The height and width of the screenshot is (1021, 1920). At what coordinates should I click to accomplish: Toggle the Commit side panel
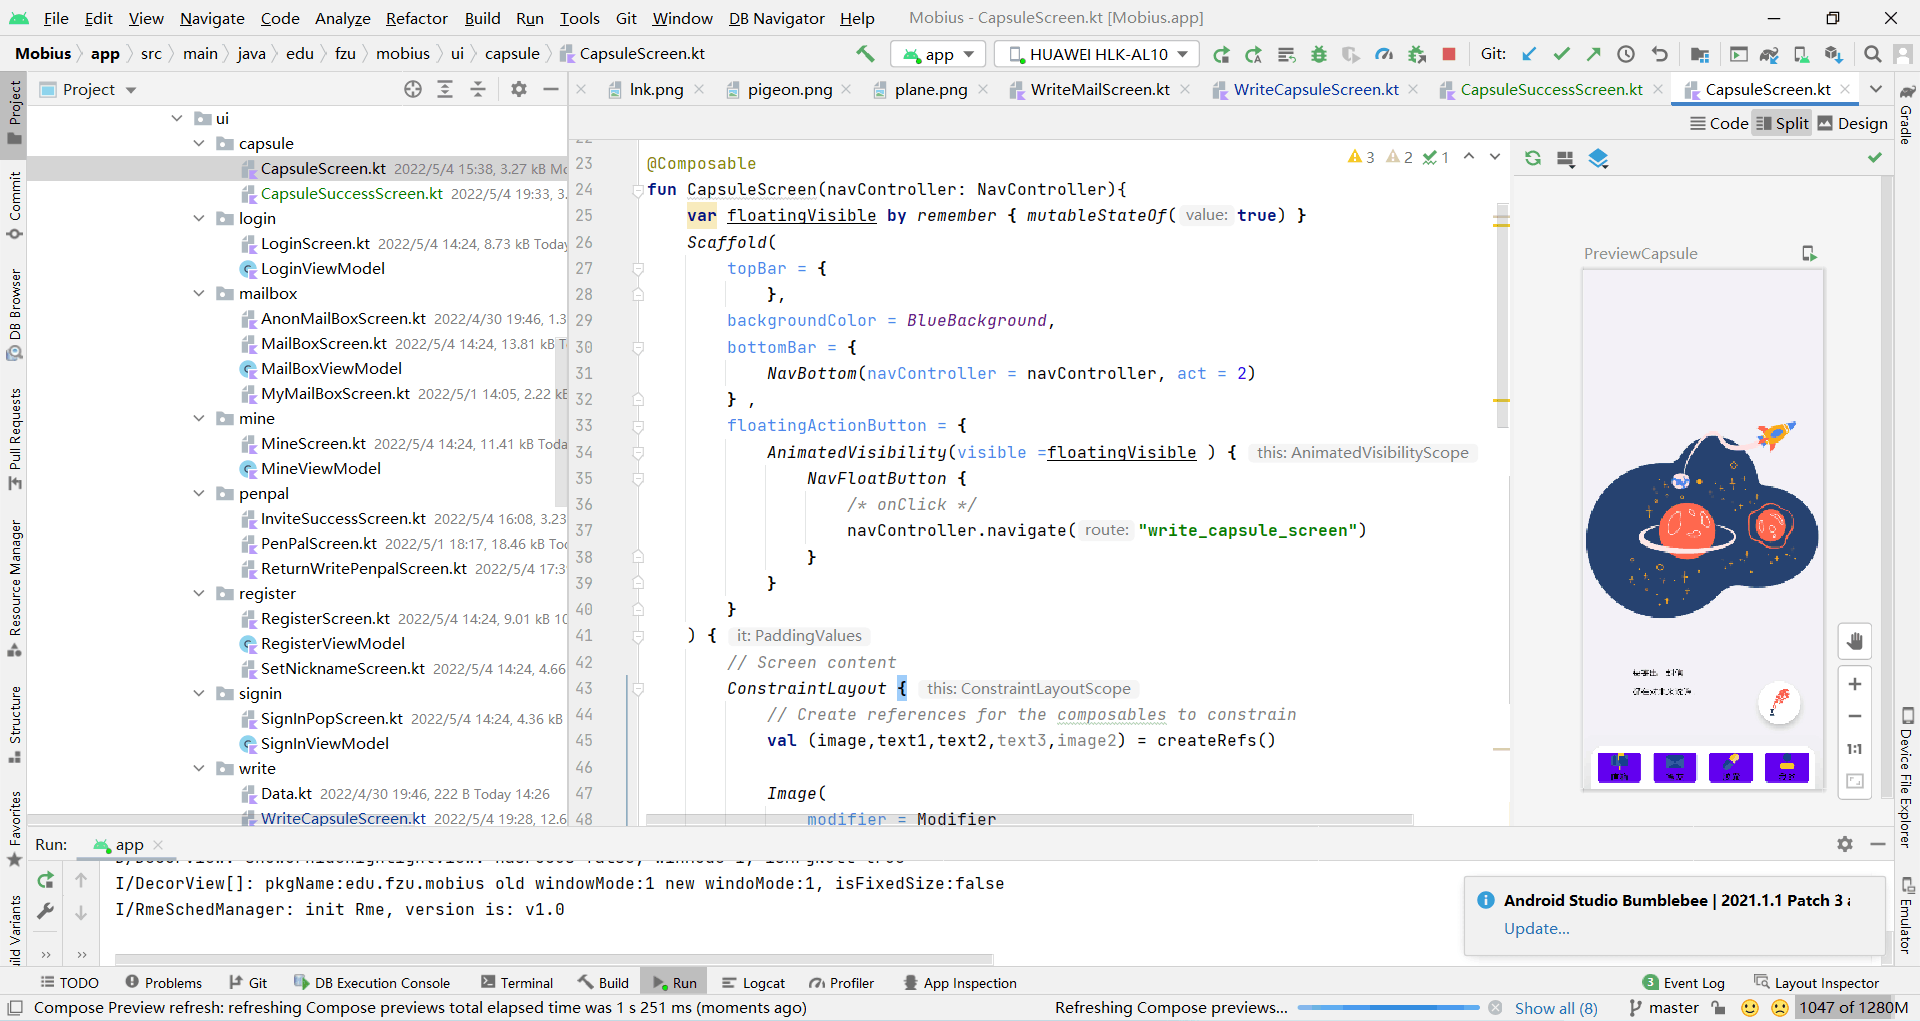(14, 205)
